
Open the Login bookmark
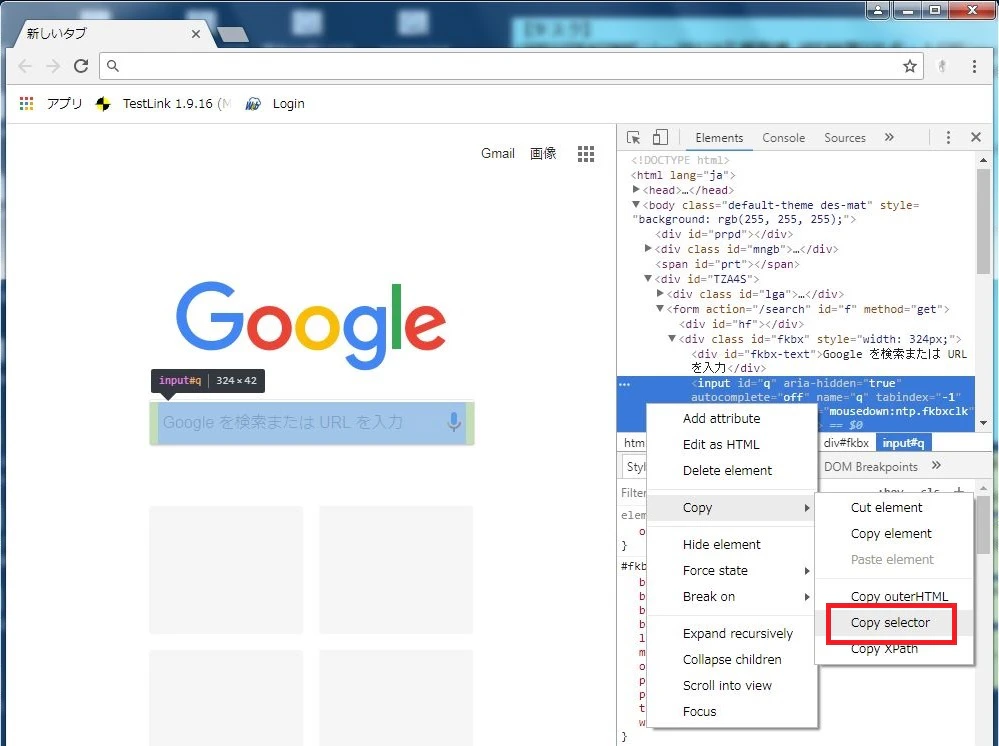click(x=275, y=104)
